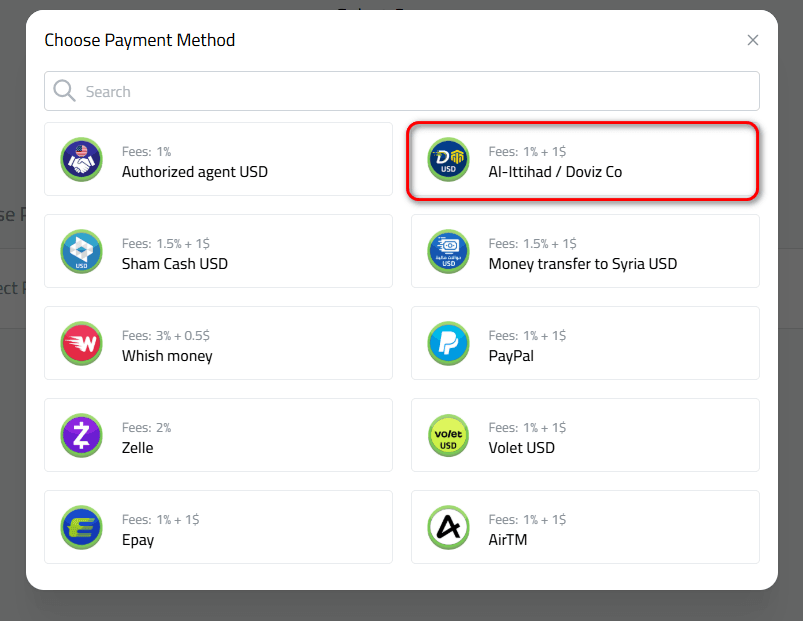Viewport: 803px width, 621px height.
Task: Focus the Search payment methods field
Action: click(402, 91)
